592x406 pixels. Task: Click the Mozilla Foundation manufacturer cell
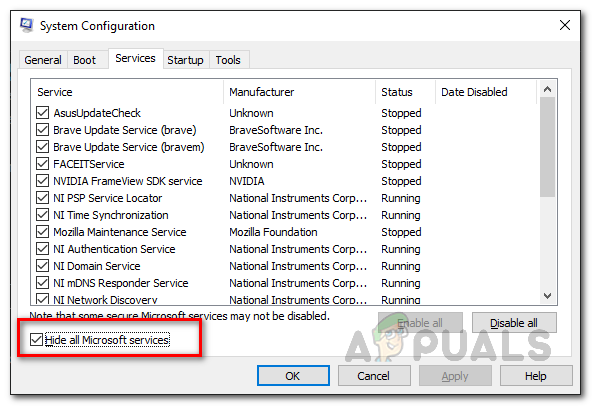pyautogui.click(x=273, y=232)
